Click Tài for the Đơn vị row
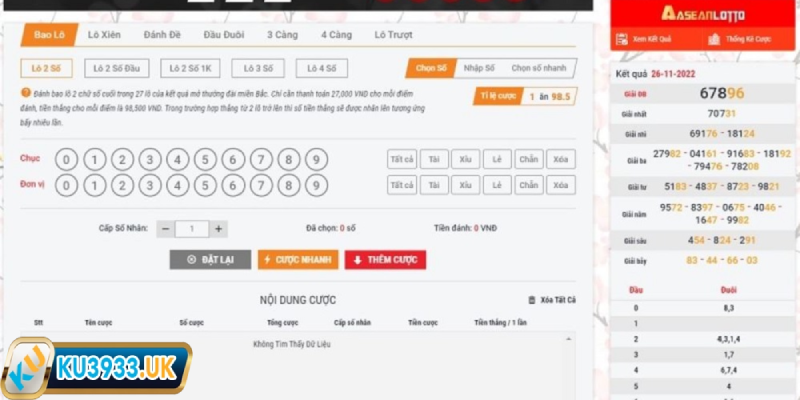Image resolution: width=800 pixels, height=400 pixels. [434, 185]
